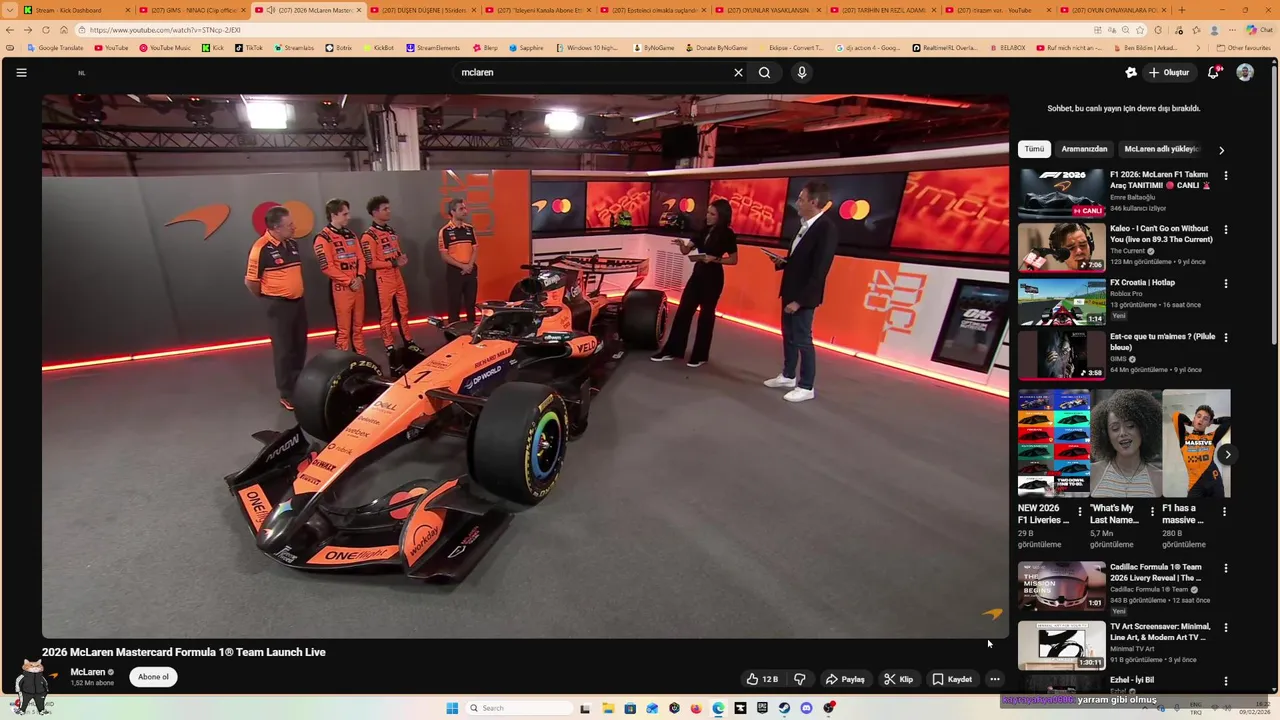Open Windows Start menu on taskbar
This screenshot has height=720, width=1280.
pyautogui.click(x=452, y=708)
